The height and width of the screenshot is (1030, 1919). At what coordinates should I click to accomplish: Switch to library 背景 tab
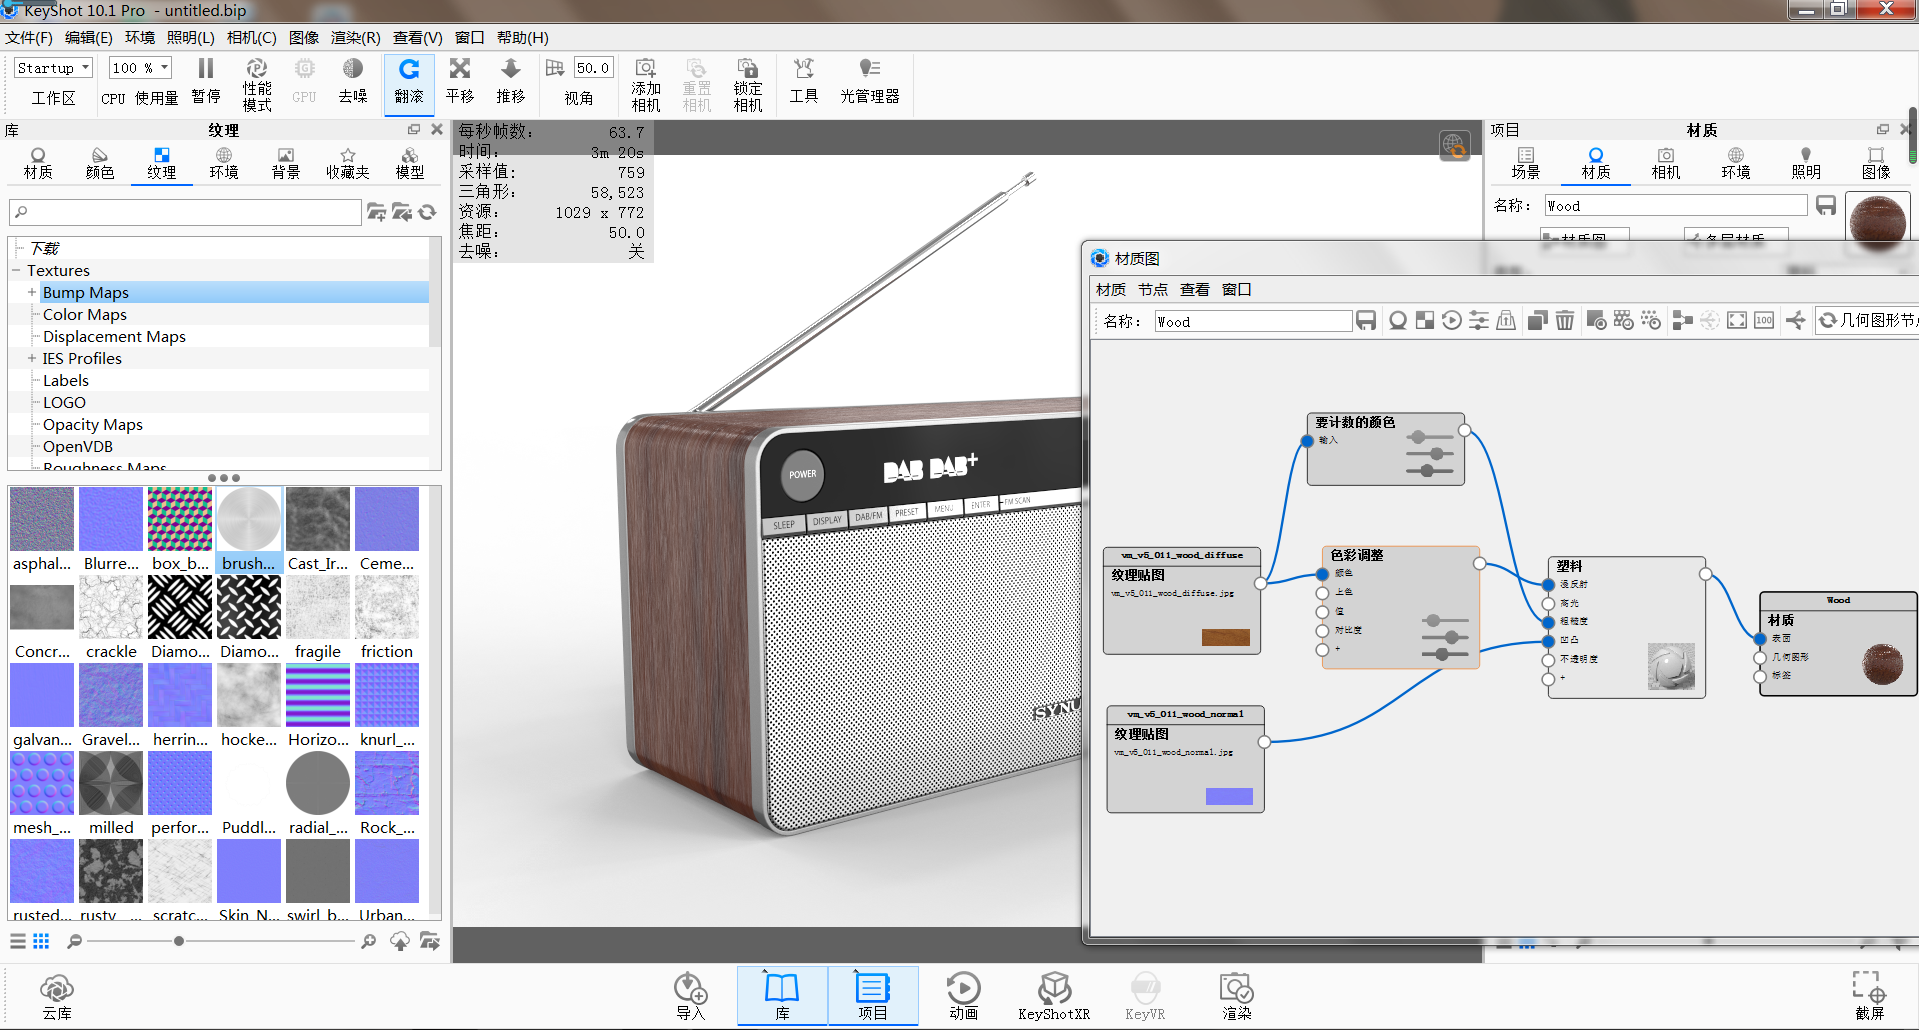(286, 163)
